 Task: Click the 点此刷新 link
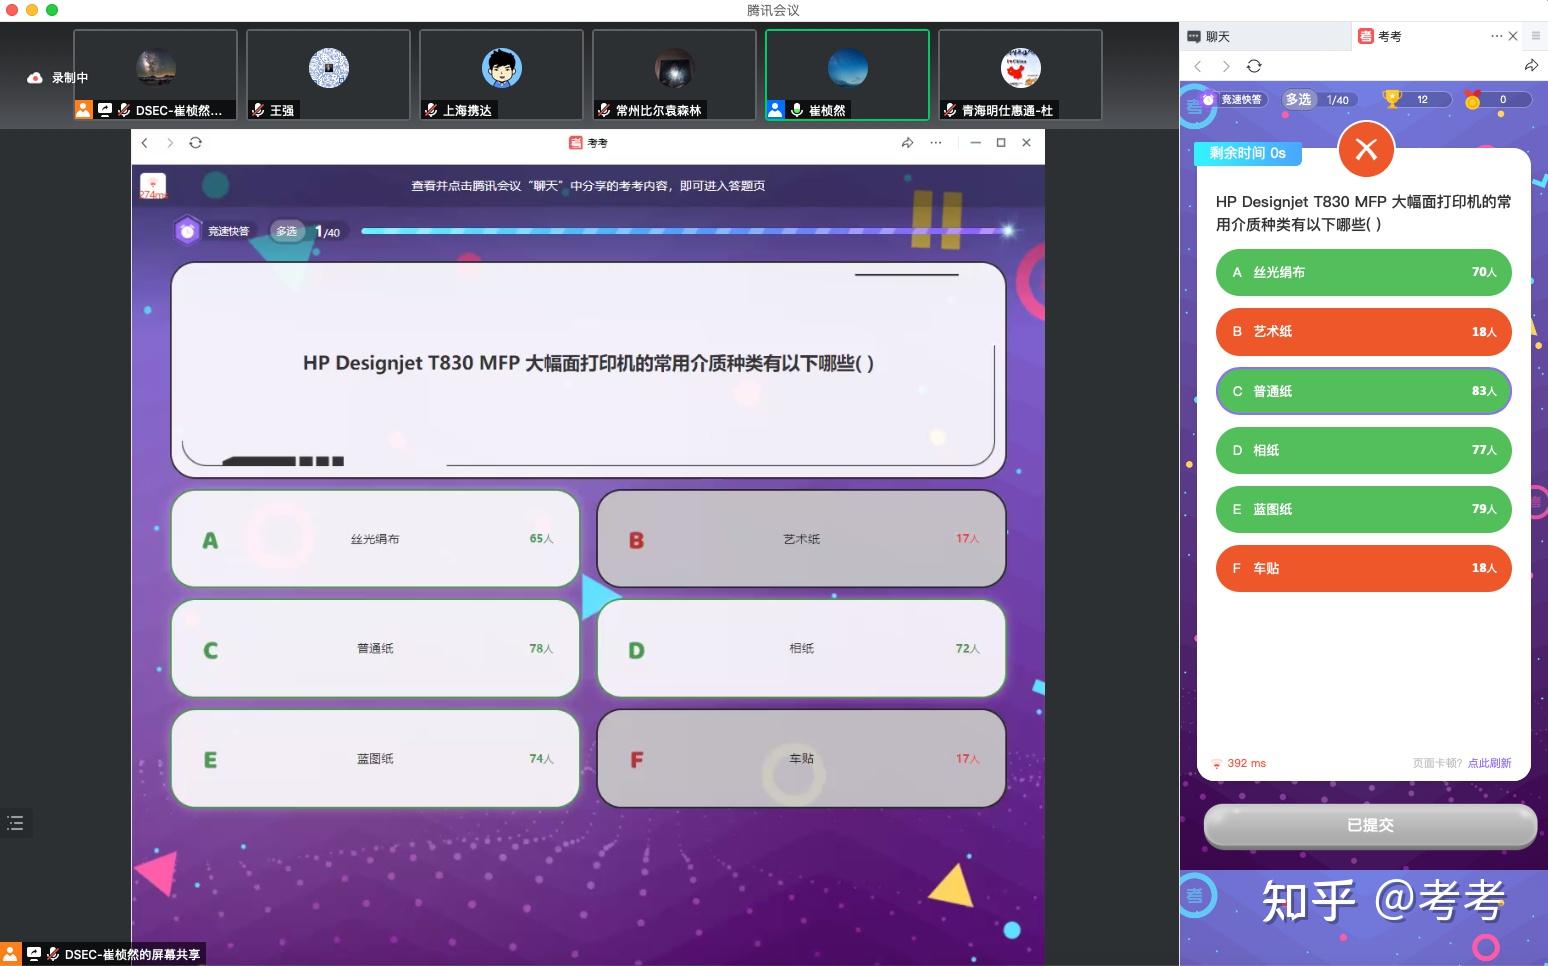point(1489,763)
